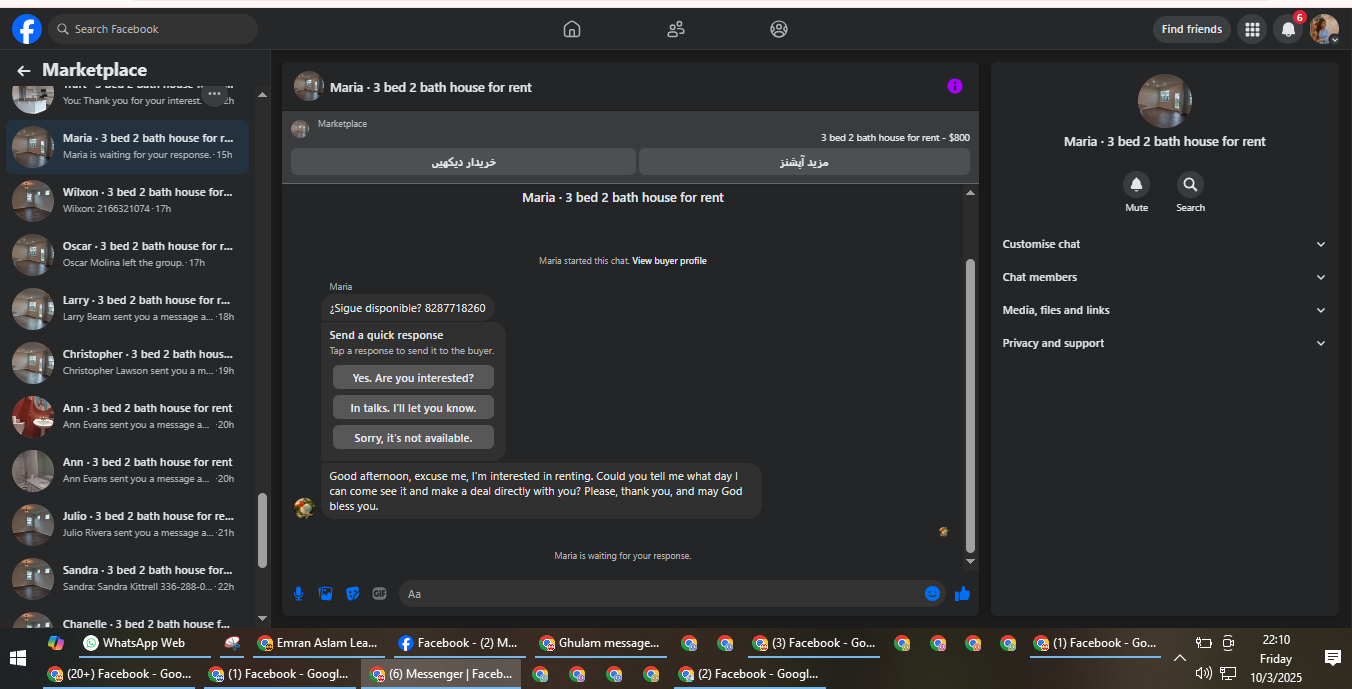Search in conversation magnifier icon
1352x689 pixels.
(1190, 184)
